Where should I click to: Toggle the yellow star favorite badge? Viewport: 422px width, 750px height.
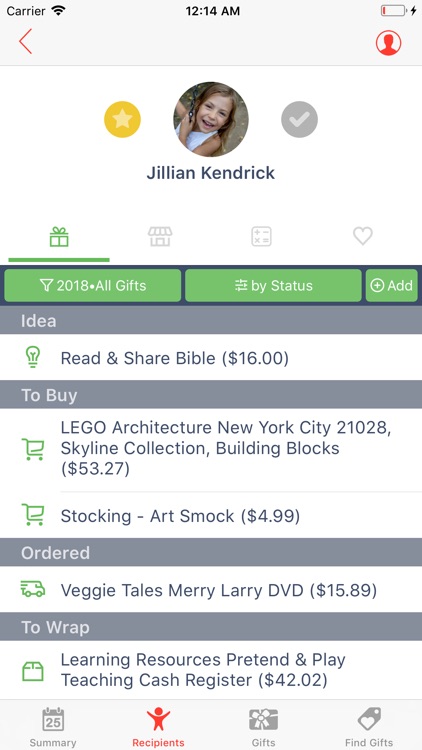(122, 120)
